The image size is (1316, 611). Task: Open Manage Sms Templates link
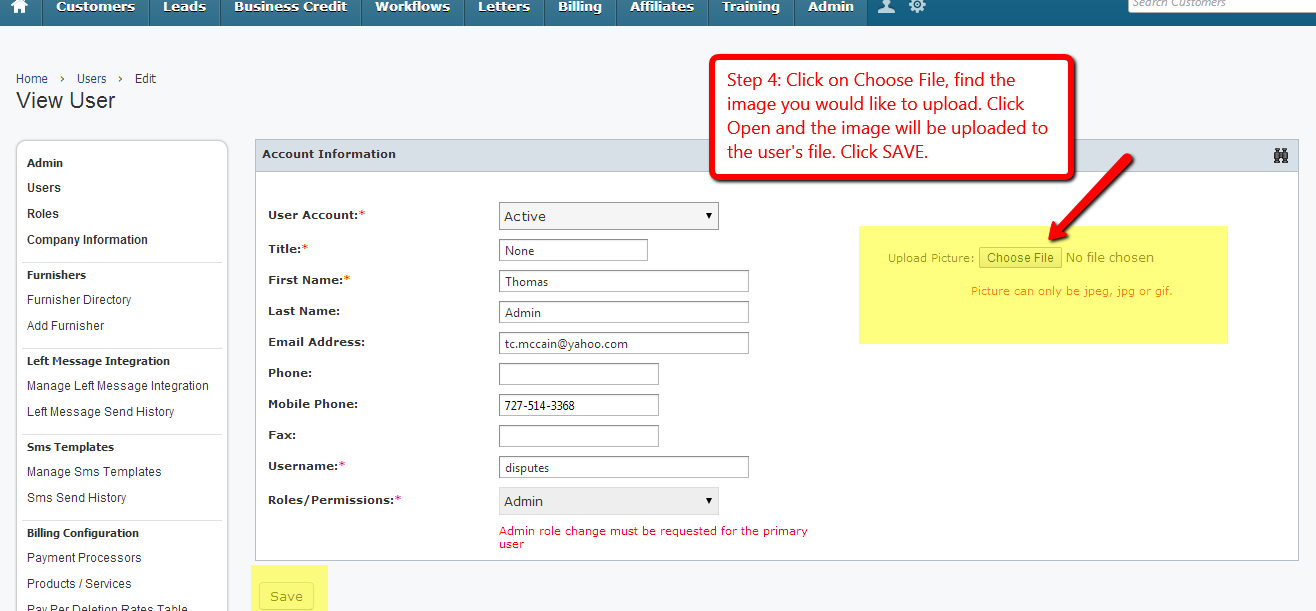click(94, 472)
